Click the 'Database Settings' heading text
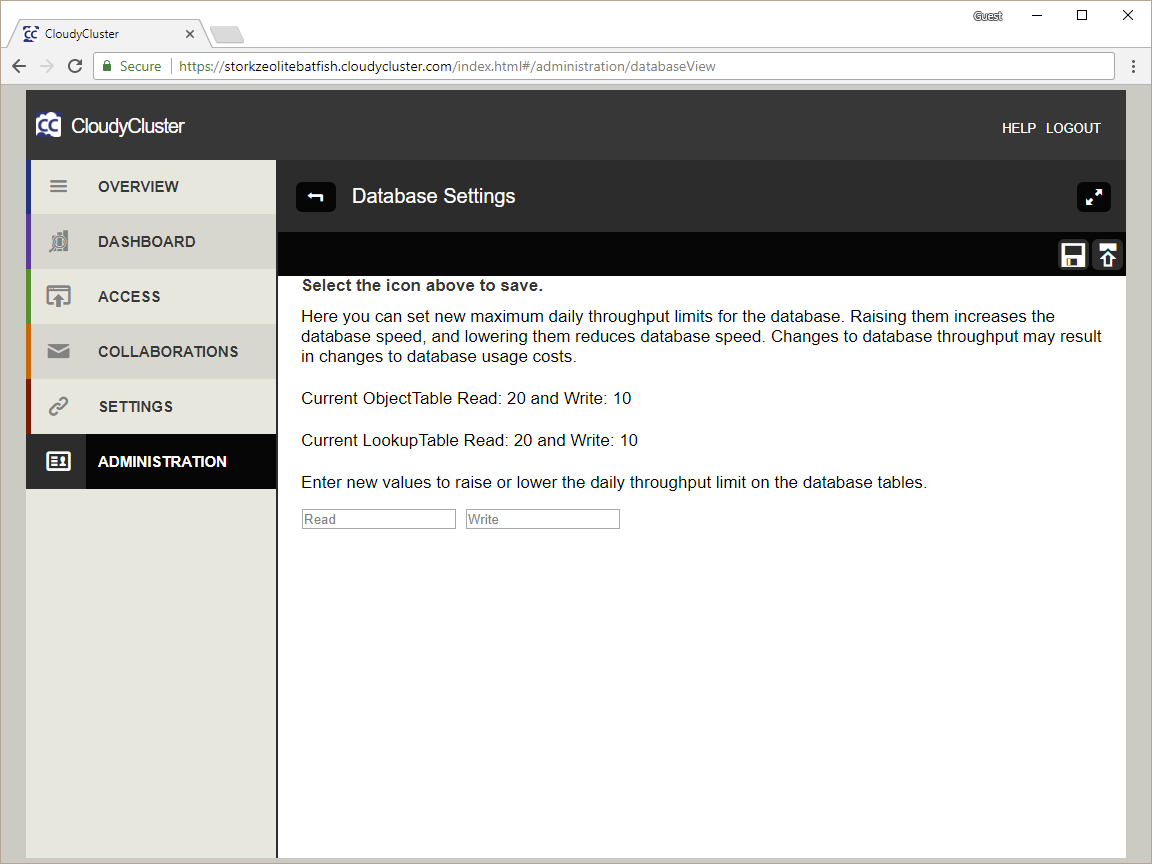This screenshot has width=1152, height=864. 433,196
